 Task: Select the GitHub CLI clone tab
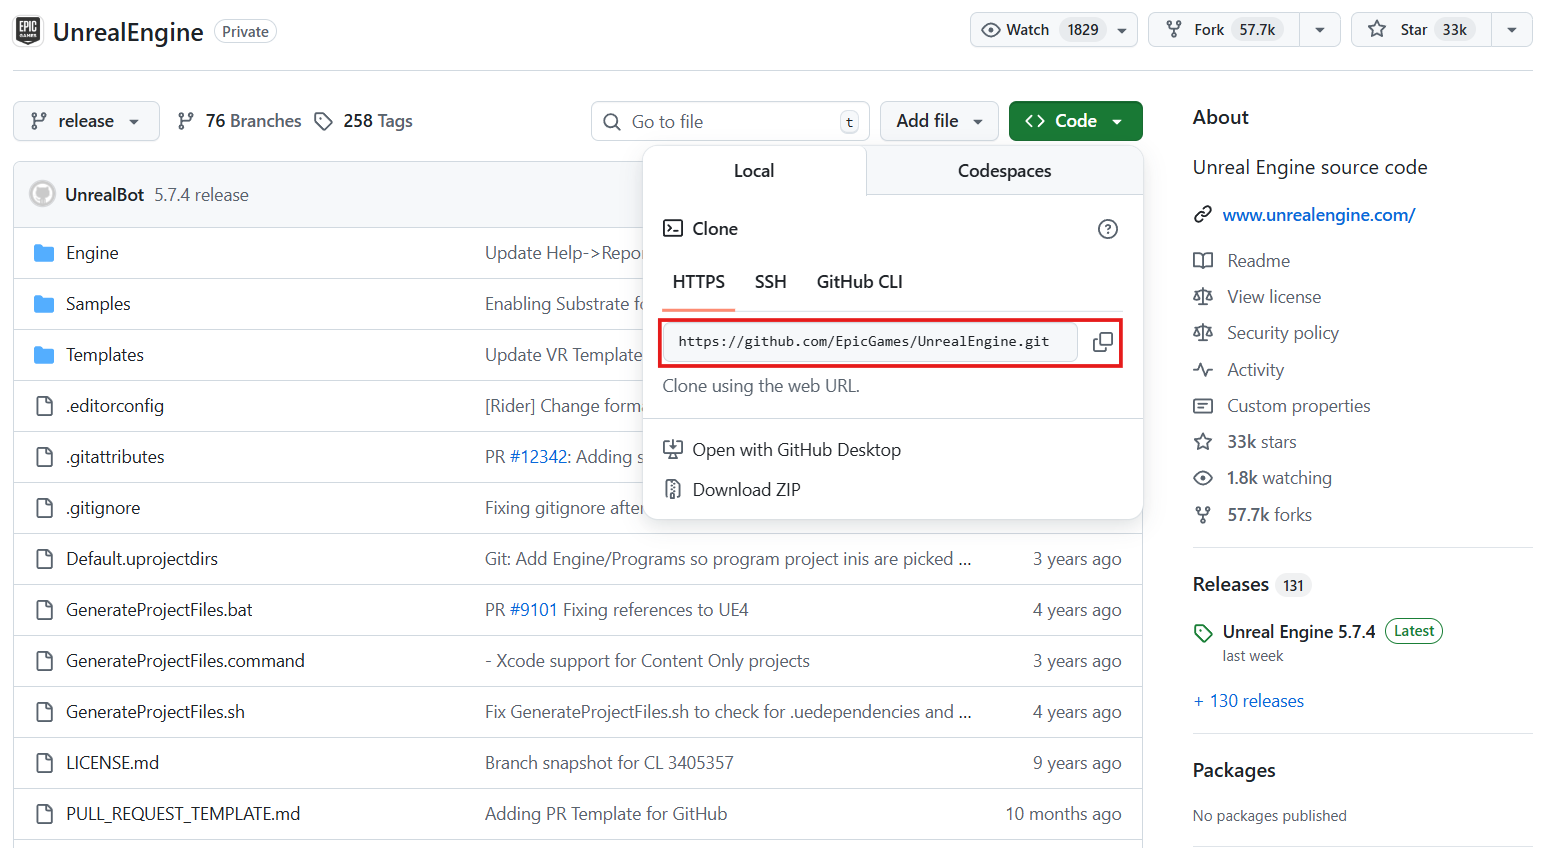860,282
